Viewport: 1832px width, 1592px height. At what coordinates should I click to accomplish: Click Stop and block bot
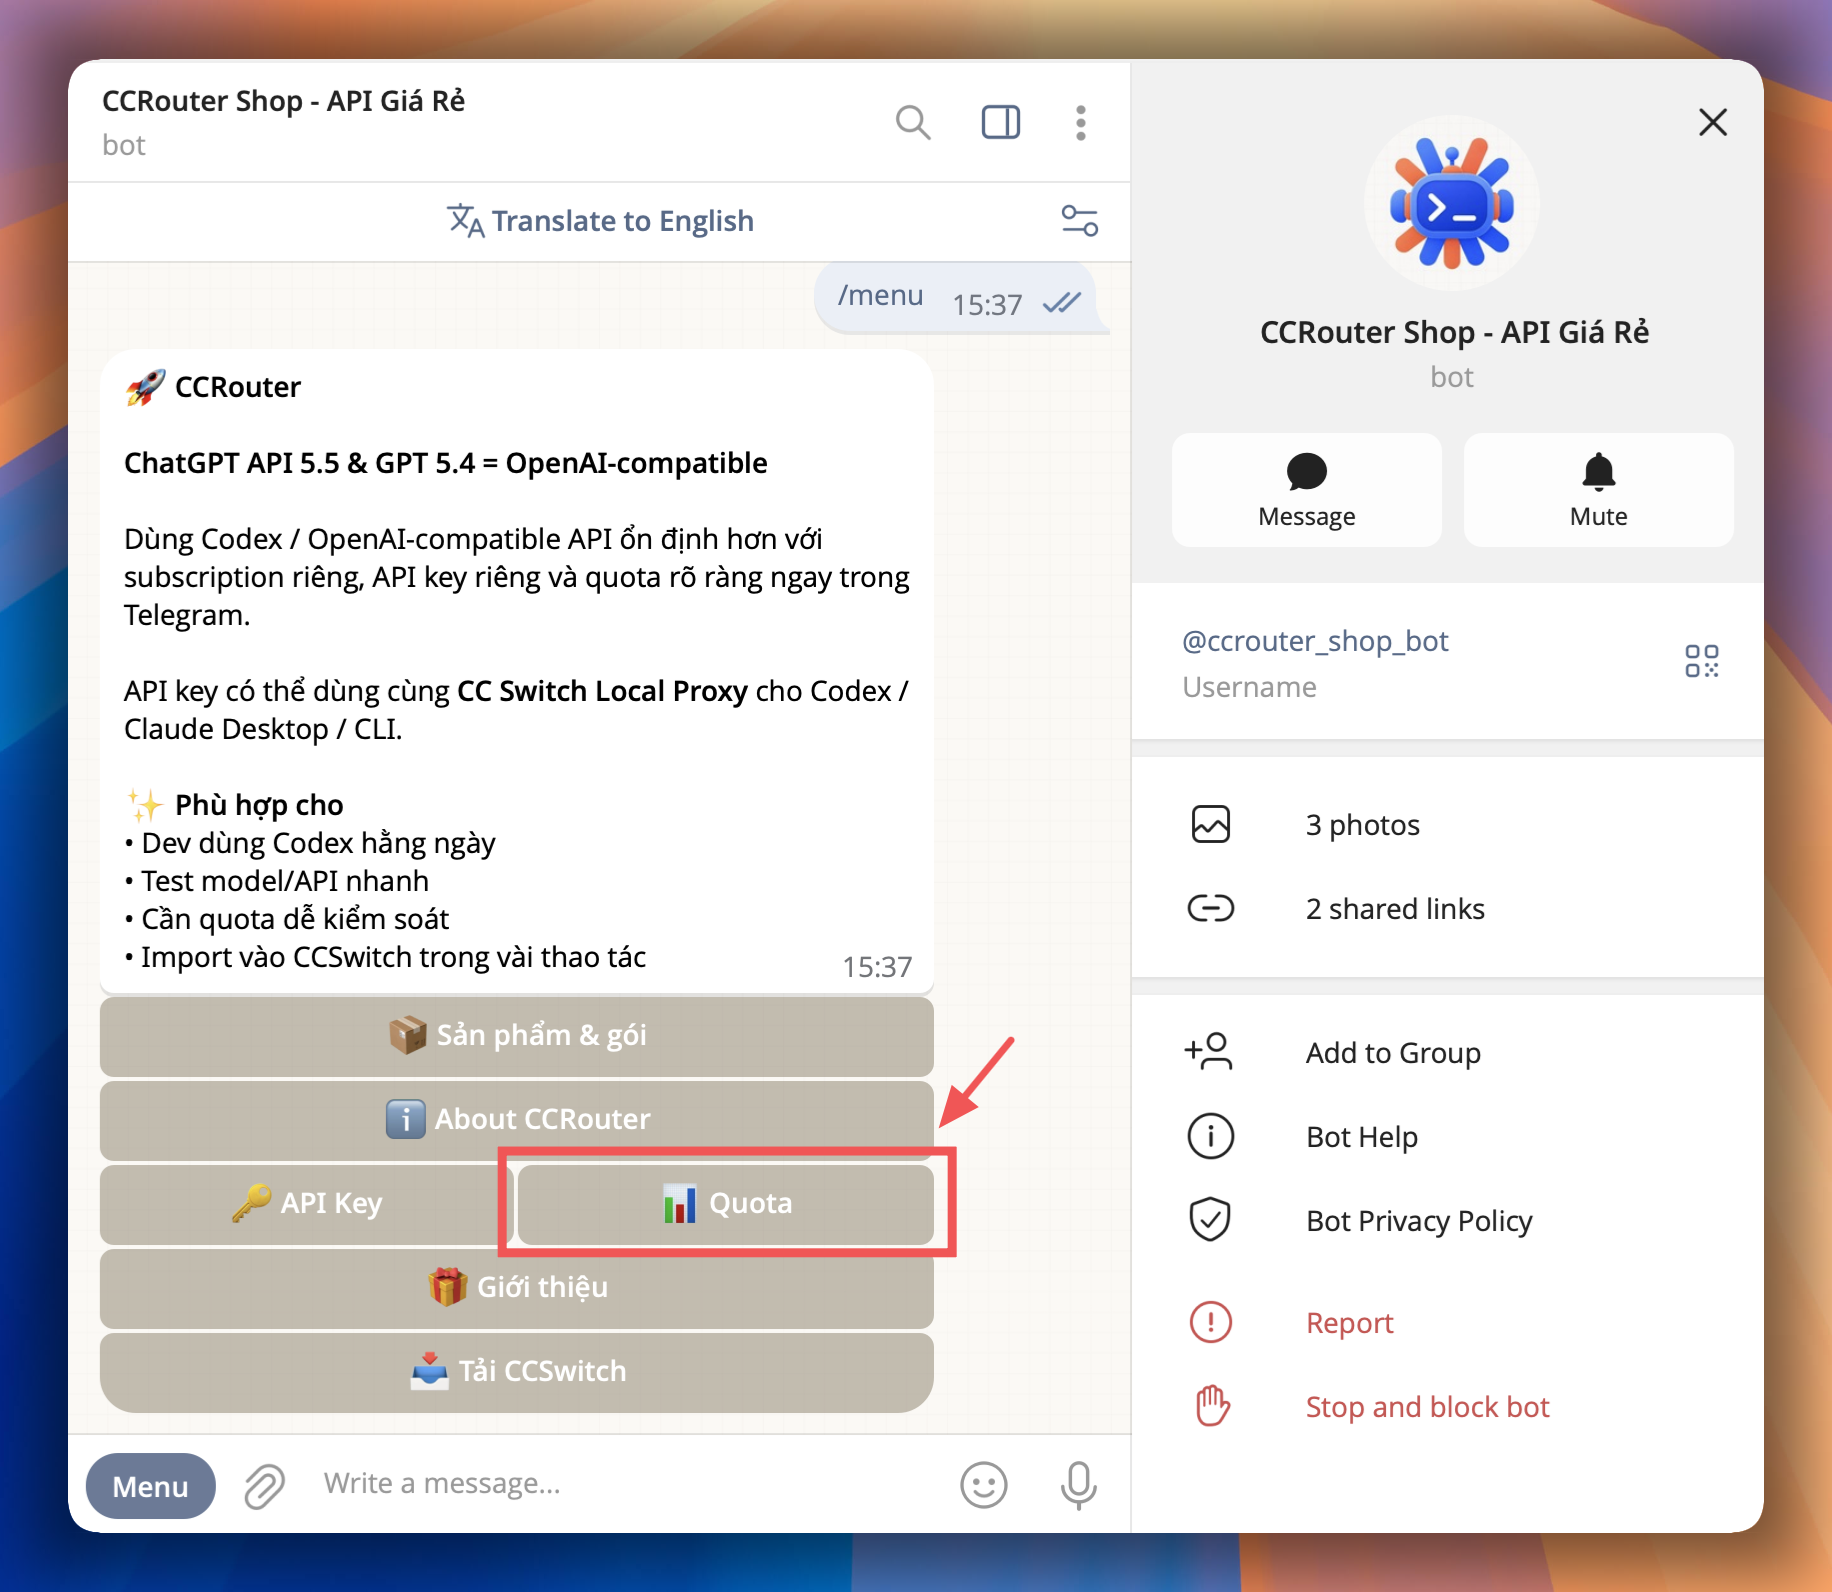click(x=1447, y=1407)
